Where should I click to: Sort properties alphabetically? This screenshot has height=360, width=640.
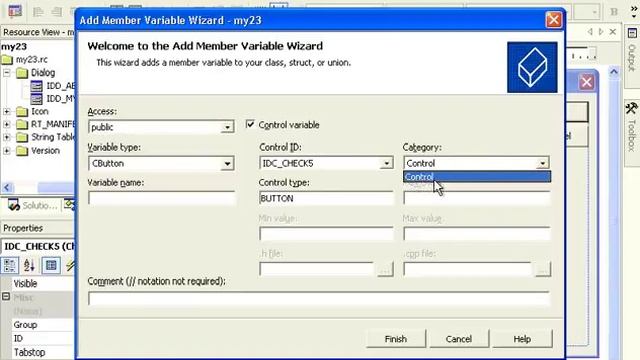29,265
